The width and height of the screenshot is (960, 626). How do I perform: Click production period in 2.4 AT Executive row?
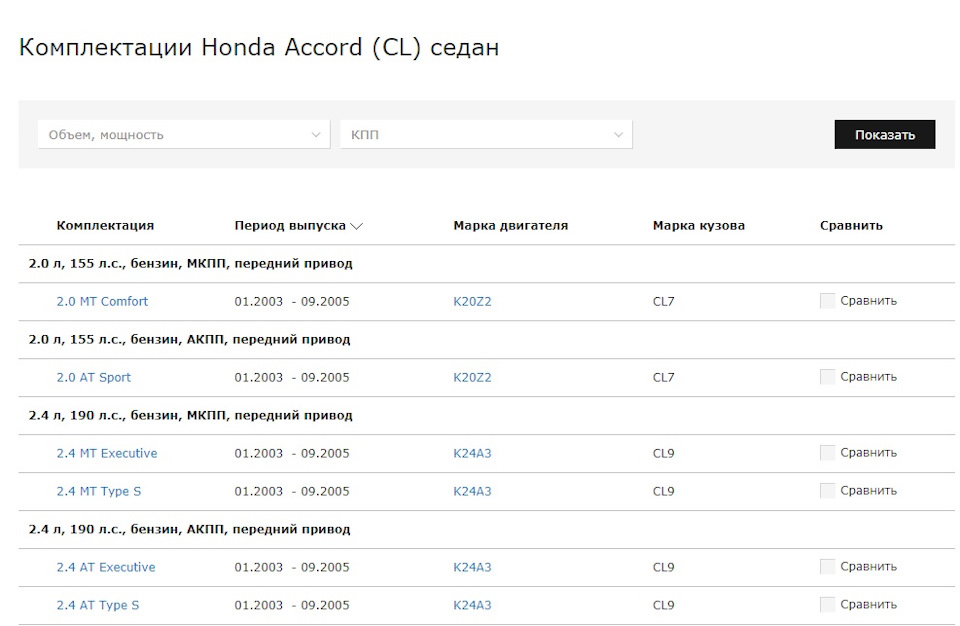tap(292, 567)
